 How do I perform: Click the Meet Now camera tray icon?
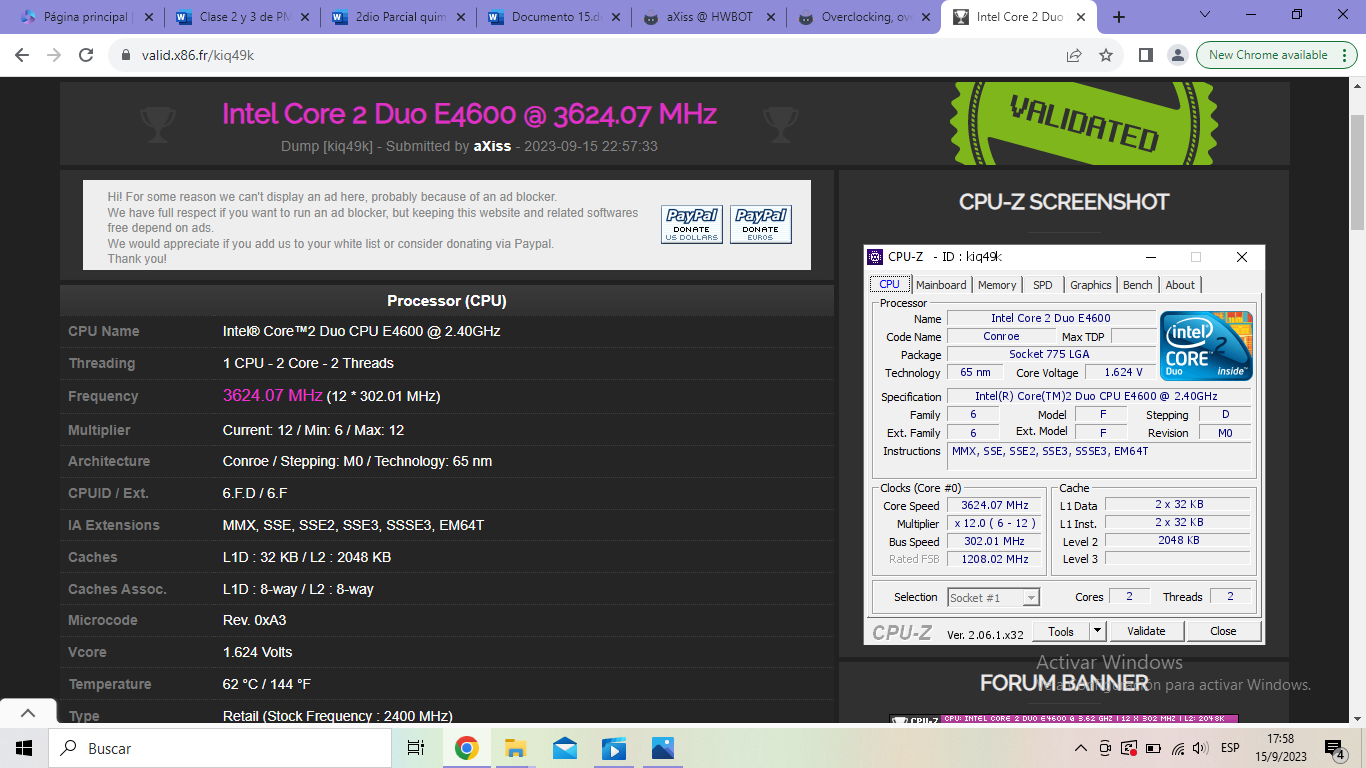pos(1105,748)
